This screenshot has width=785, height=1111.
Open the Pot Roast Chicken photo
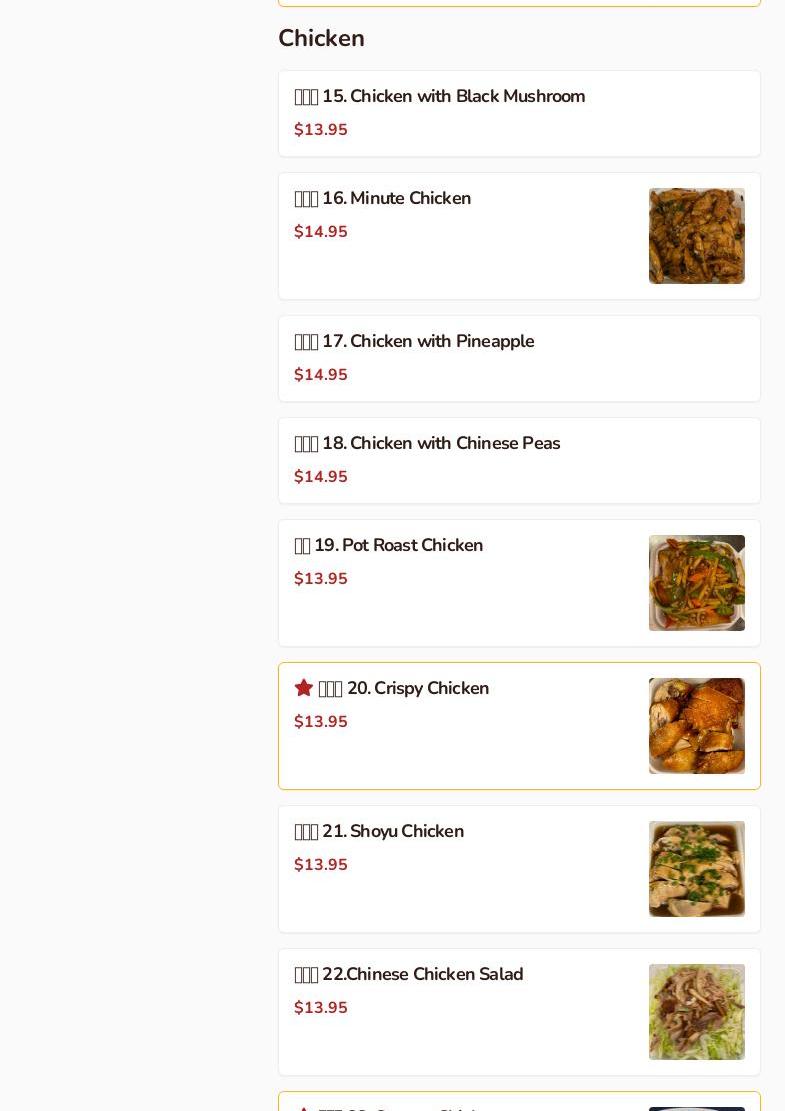696,583
